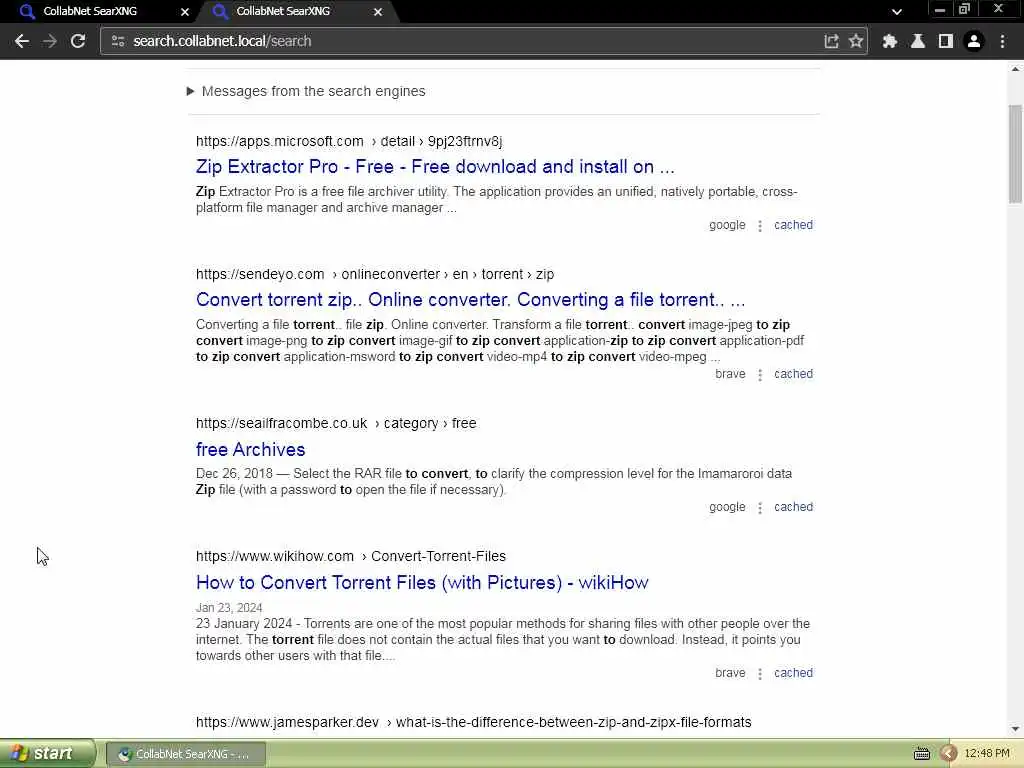Bookmark this page with the star icon
This screenshot has height=768, width=1024.
[856, 41]
